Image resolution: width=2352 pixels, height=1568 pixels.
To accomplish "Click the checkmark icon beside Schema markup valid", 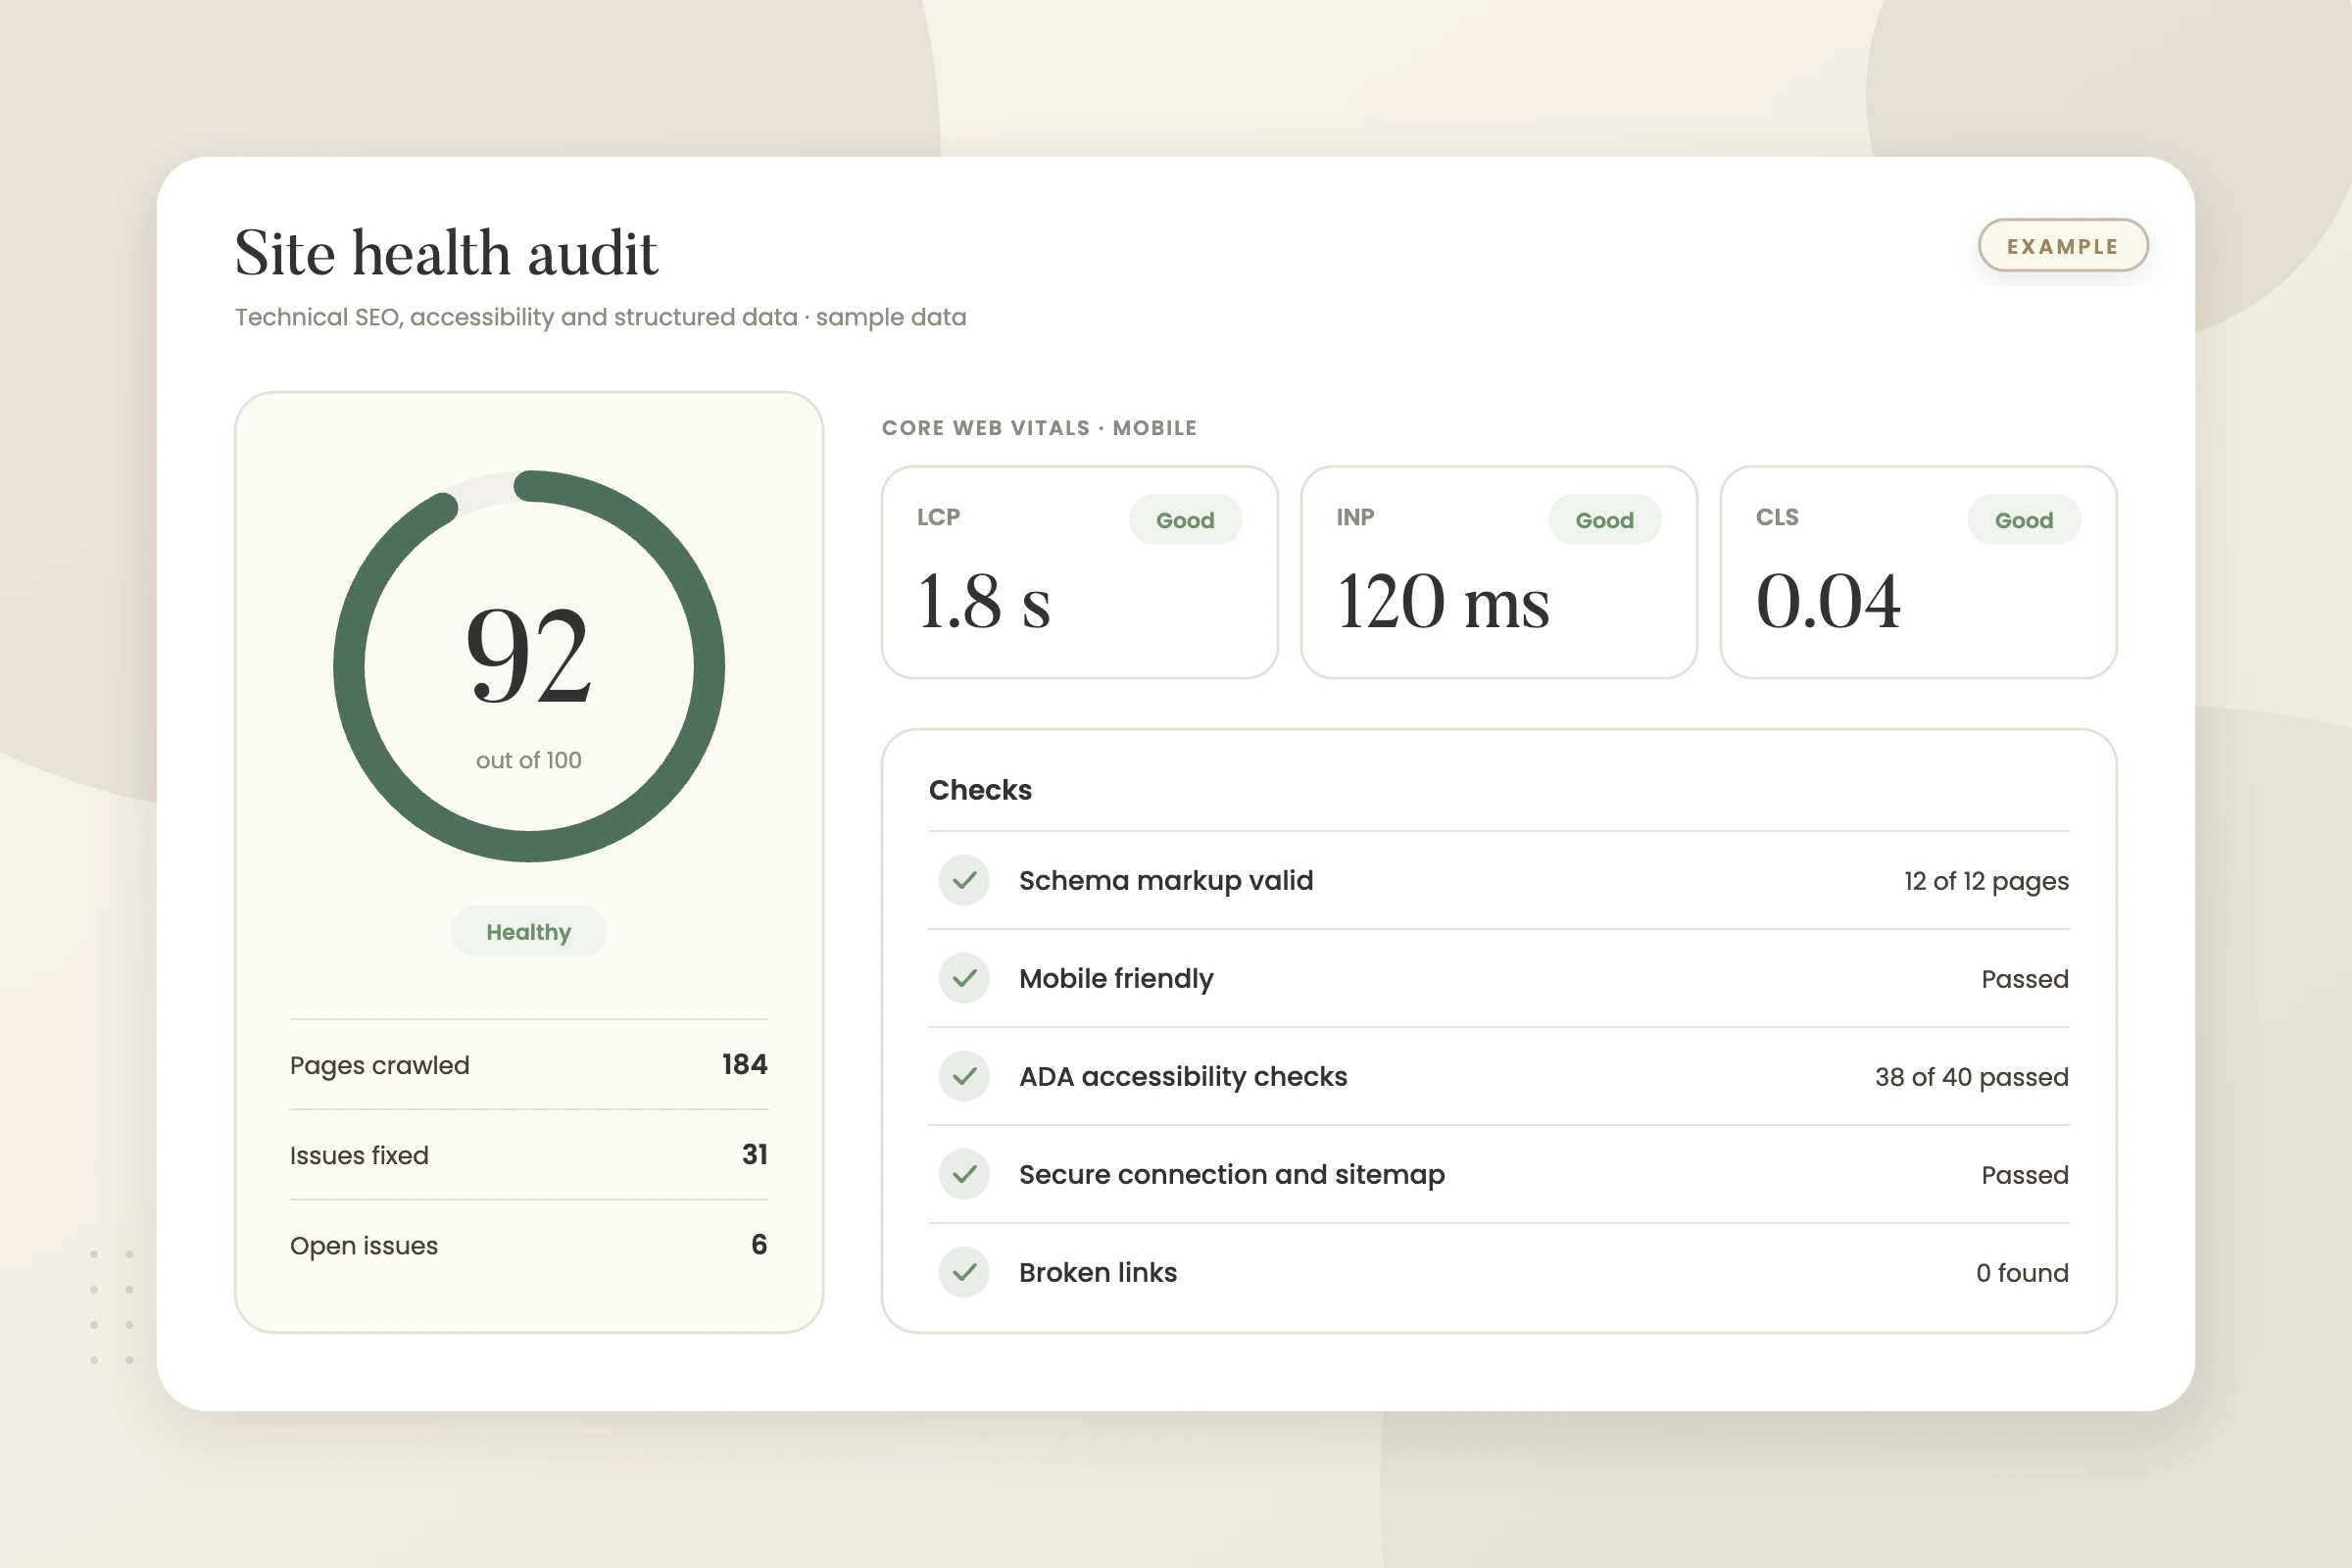I will 964,880.
